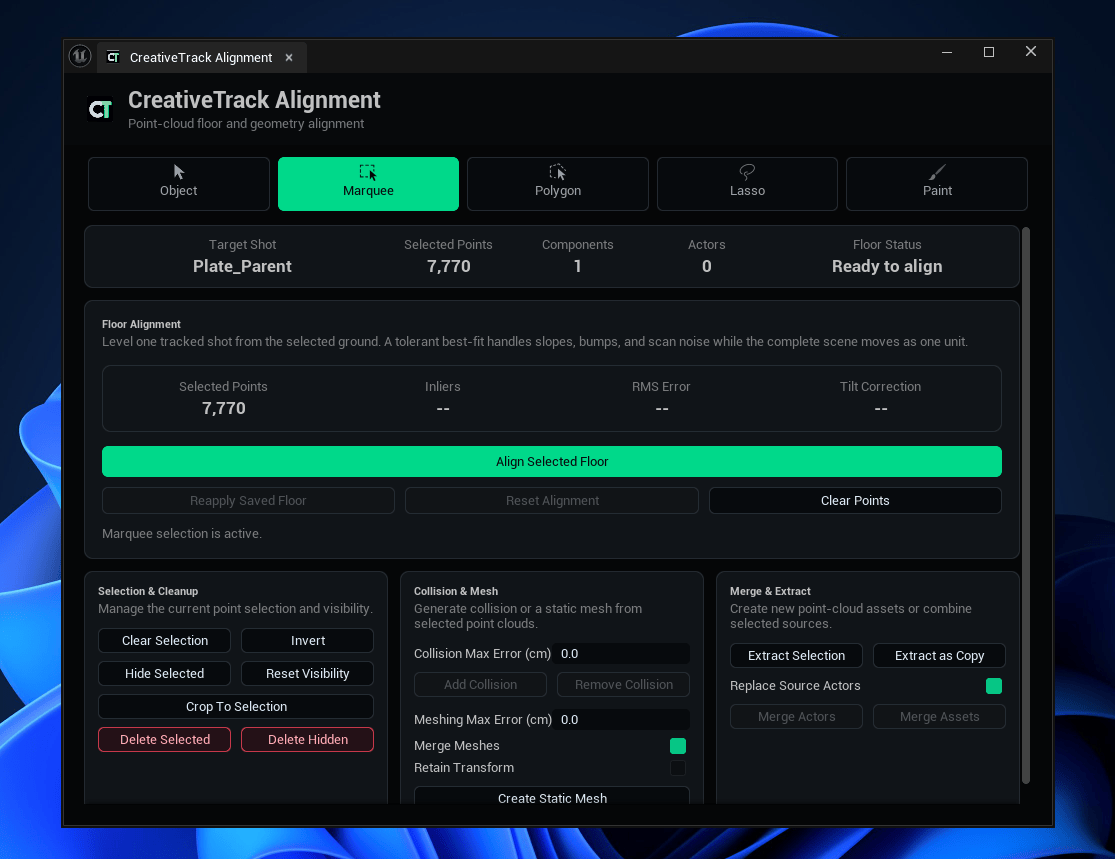Focus the Collision Max Error field
Viewport: 1115px width, 859px height.
(x=622, y=653)
